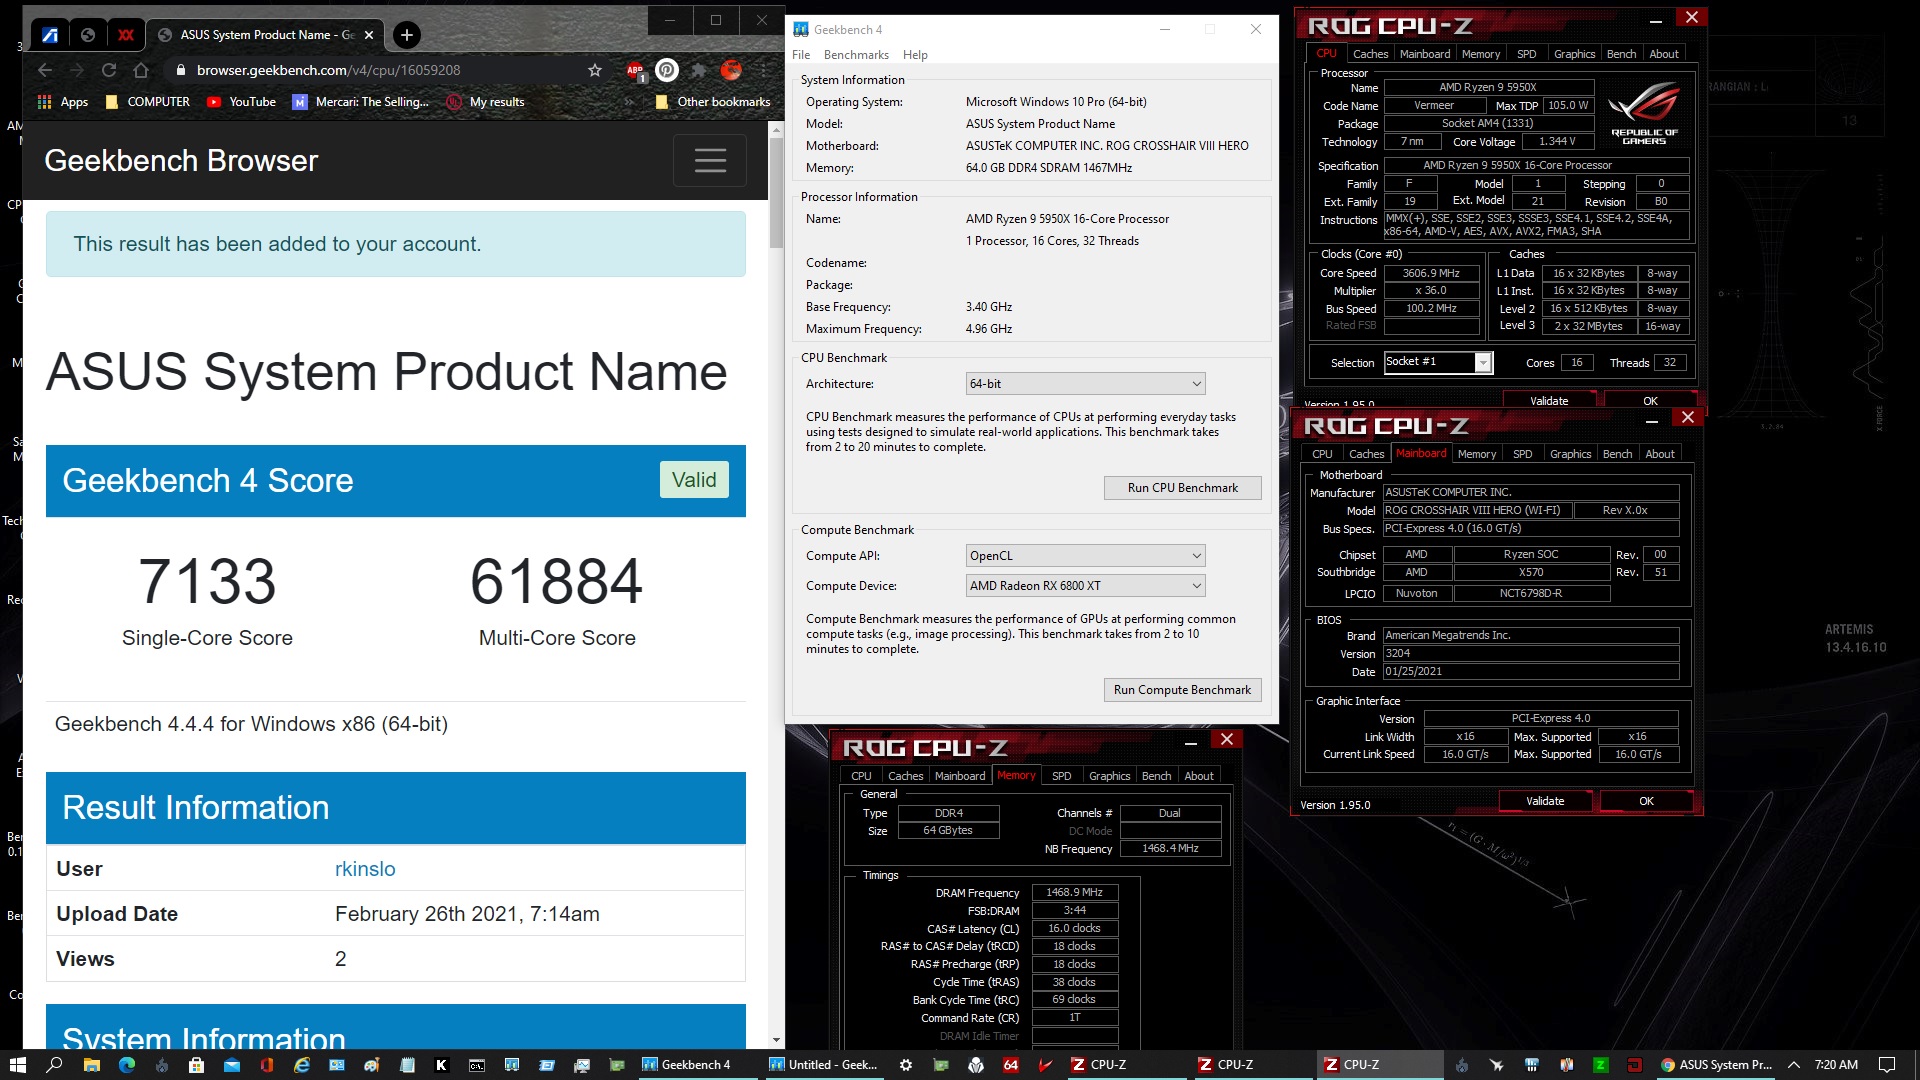
Task: Open the Paint taskbar icon
Action: pos(371,1065)
